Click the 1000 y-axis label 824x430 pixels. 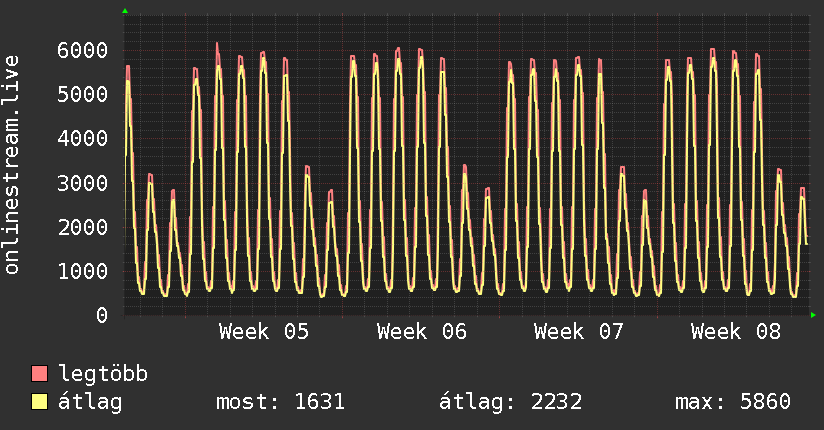81,271
